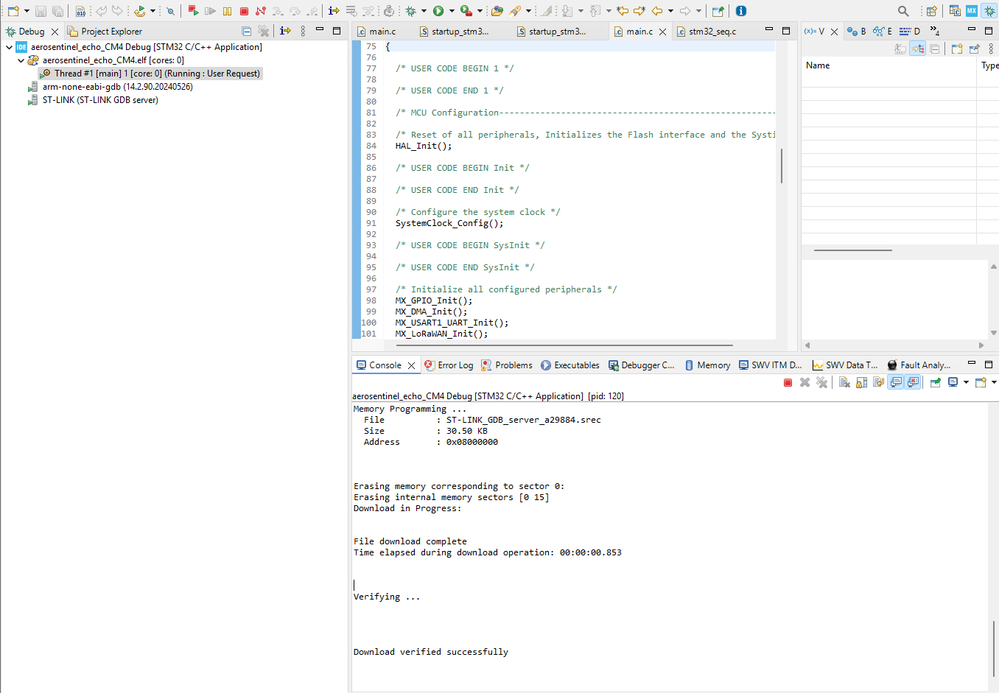Screen dimensions: 999x693
Task: Open the Display Selected Console dropdown arrow
Action: [966, 382]
